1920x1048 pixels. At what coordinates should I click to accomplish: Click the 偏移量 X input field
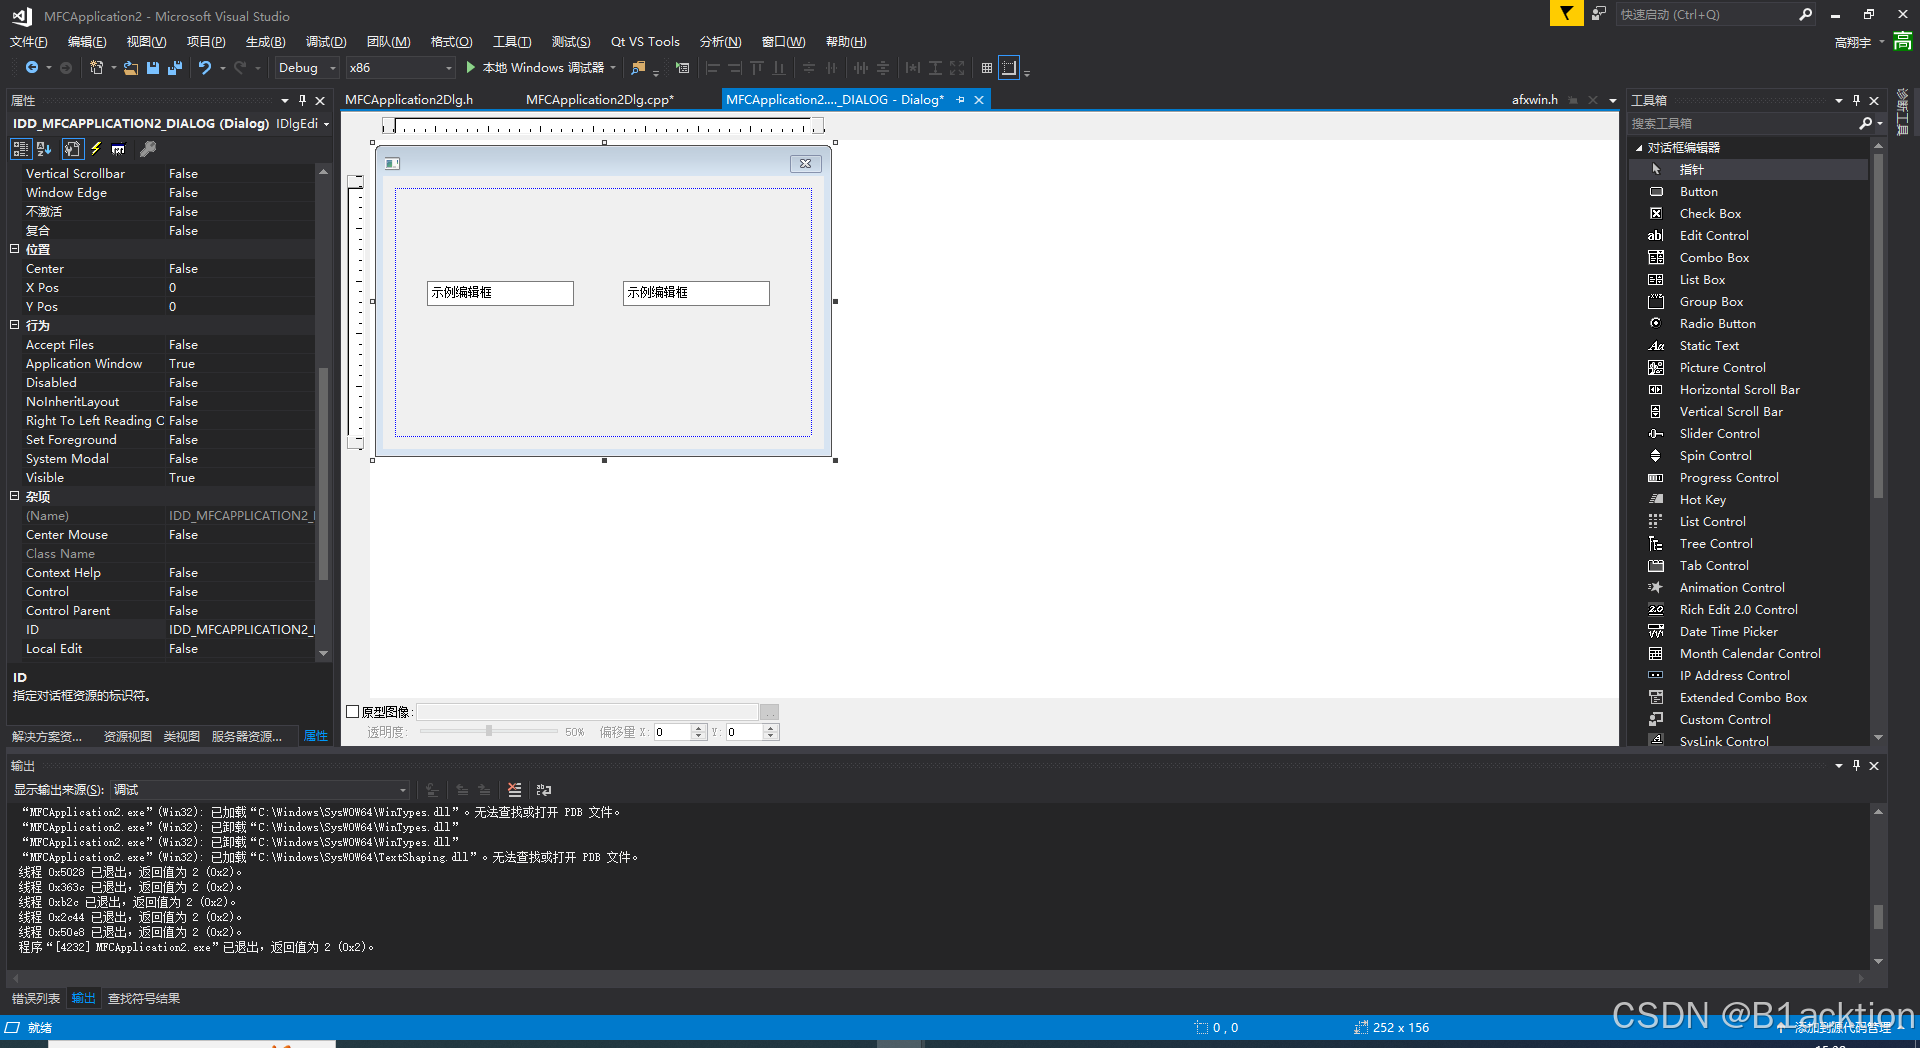pyautogui.click(x=673, y=731)
